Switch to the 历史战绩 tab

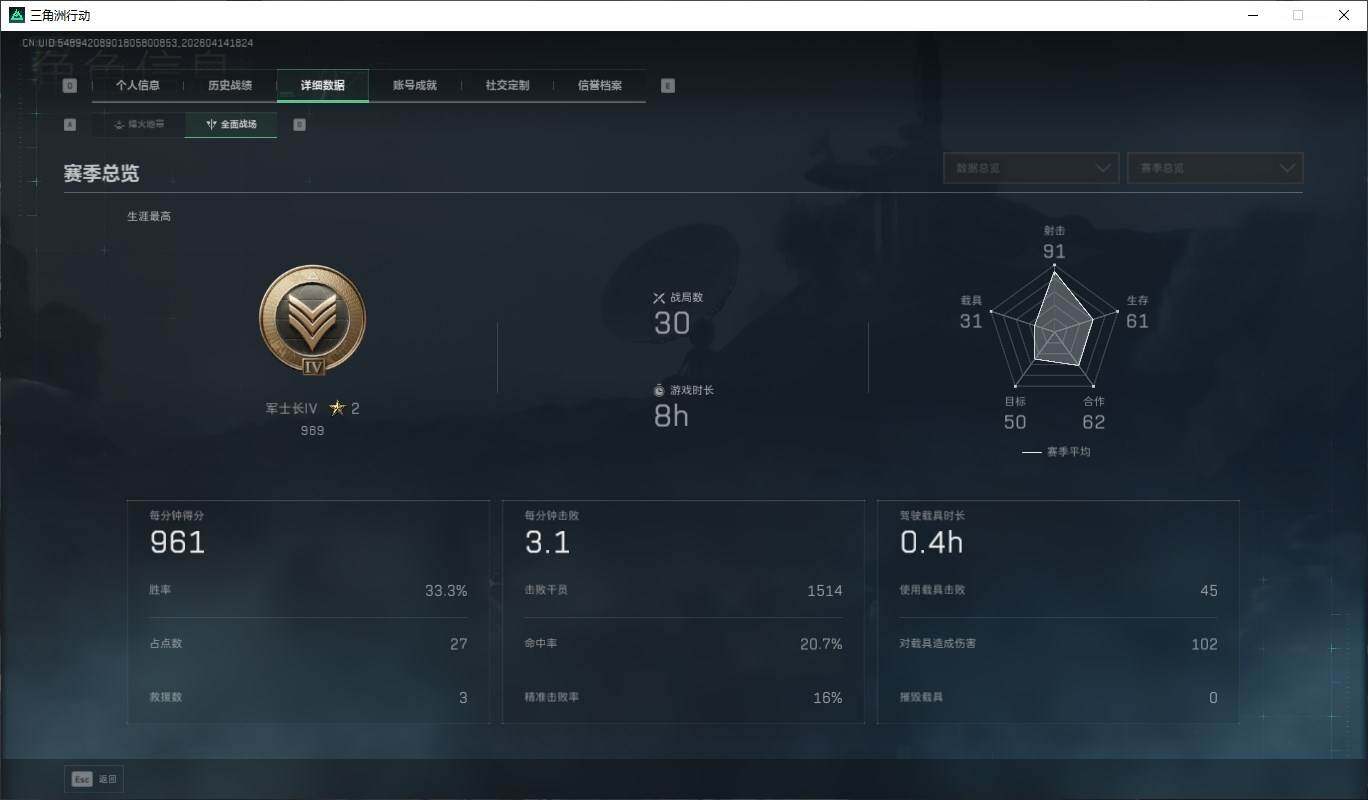click(x=230, y=86)
